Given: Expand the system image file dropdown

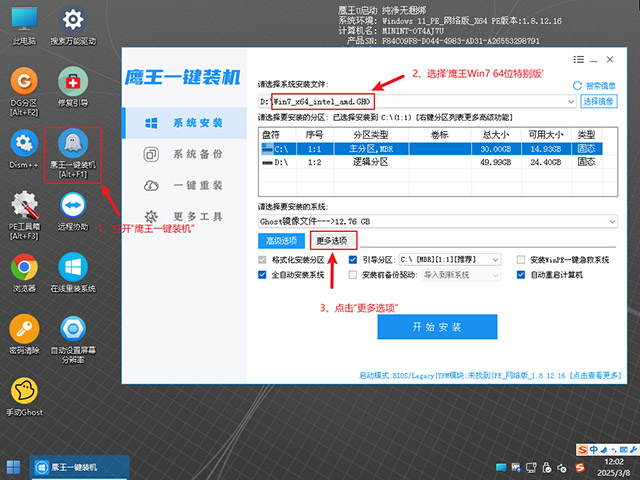Looking at the screenshot, I should tap(571, 102).
